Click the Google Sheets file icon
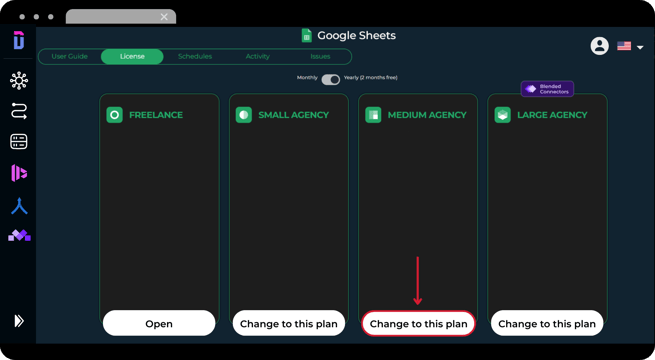This screenshot has width=655, height=360. 307,35
